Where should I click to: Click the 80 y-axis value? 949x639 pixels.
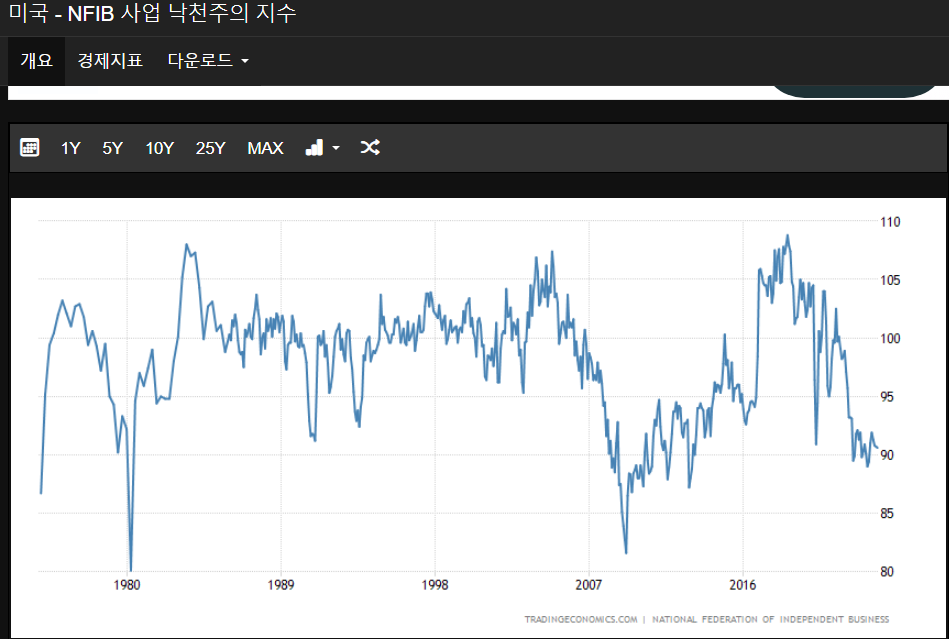(887, 572)
